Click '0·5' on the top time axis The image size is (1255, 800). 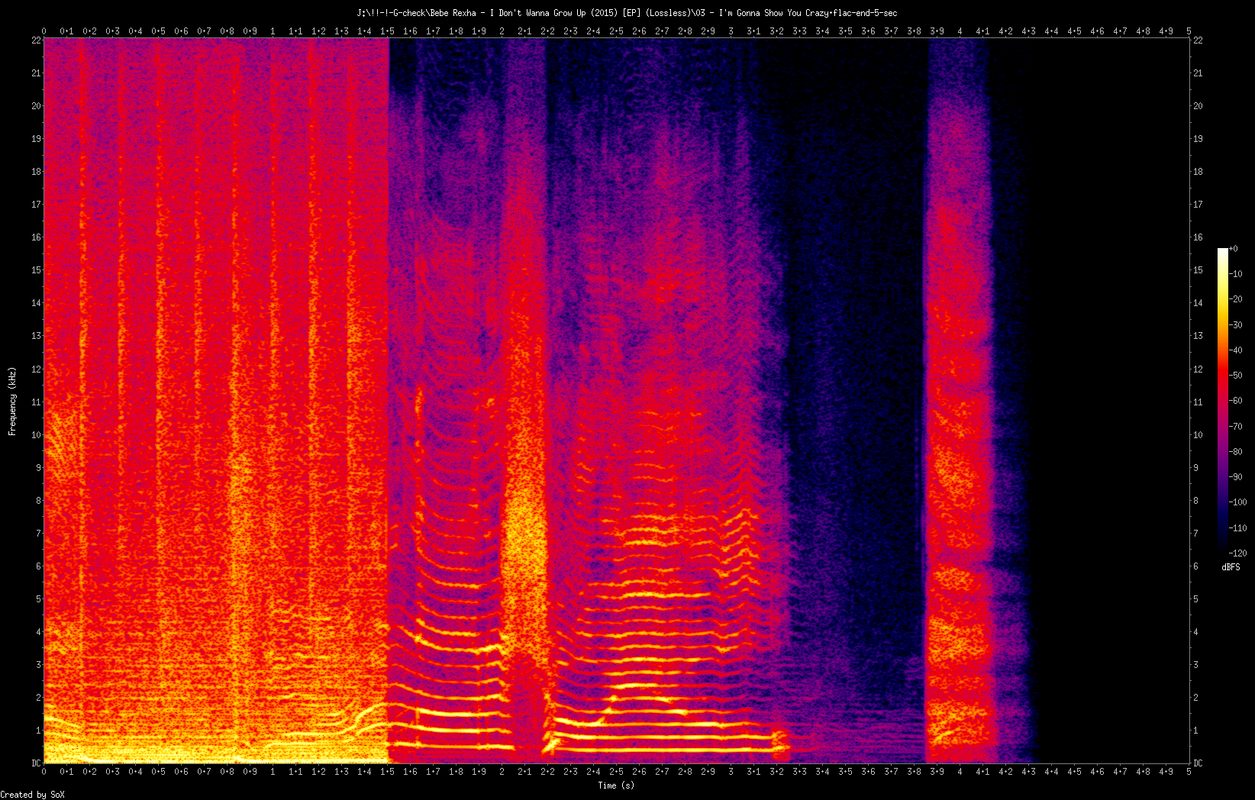(x=158, y=31)
